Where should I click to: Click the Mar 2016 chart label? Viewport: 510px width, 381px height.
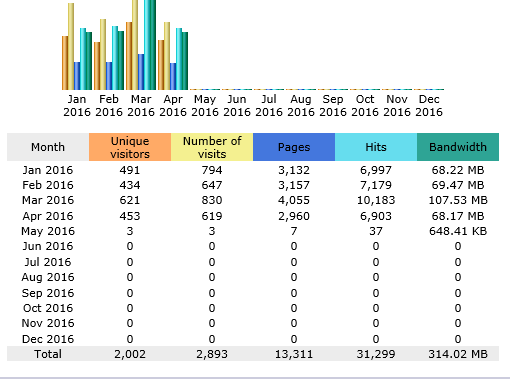coord(141,105)
